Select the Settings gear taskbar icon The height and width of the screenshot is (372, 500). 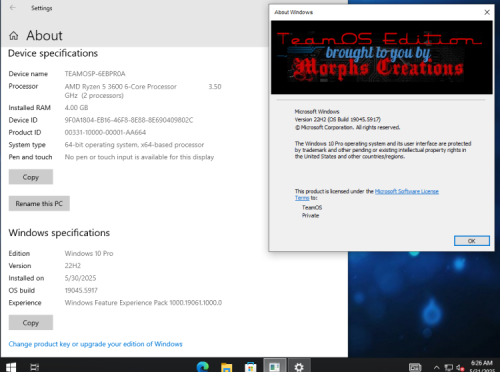click(299, 366)
